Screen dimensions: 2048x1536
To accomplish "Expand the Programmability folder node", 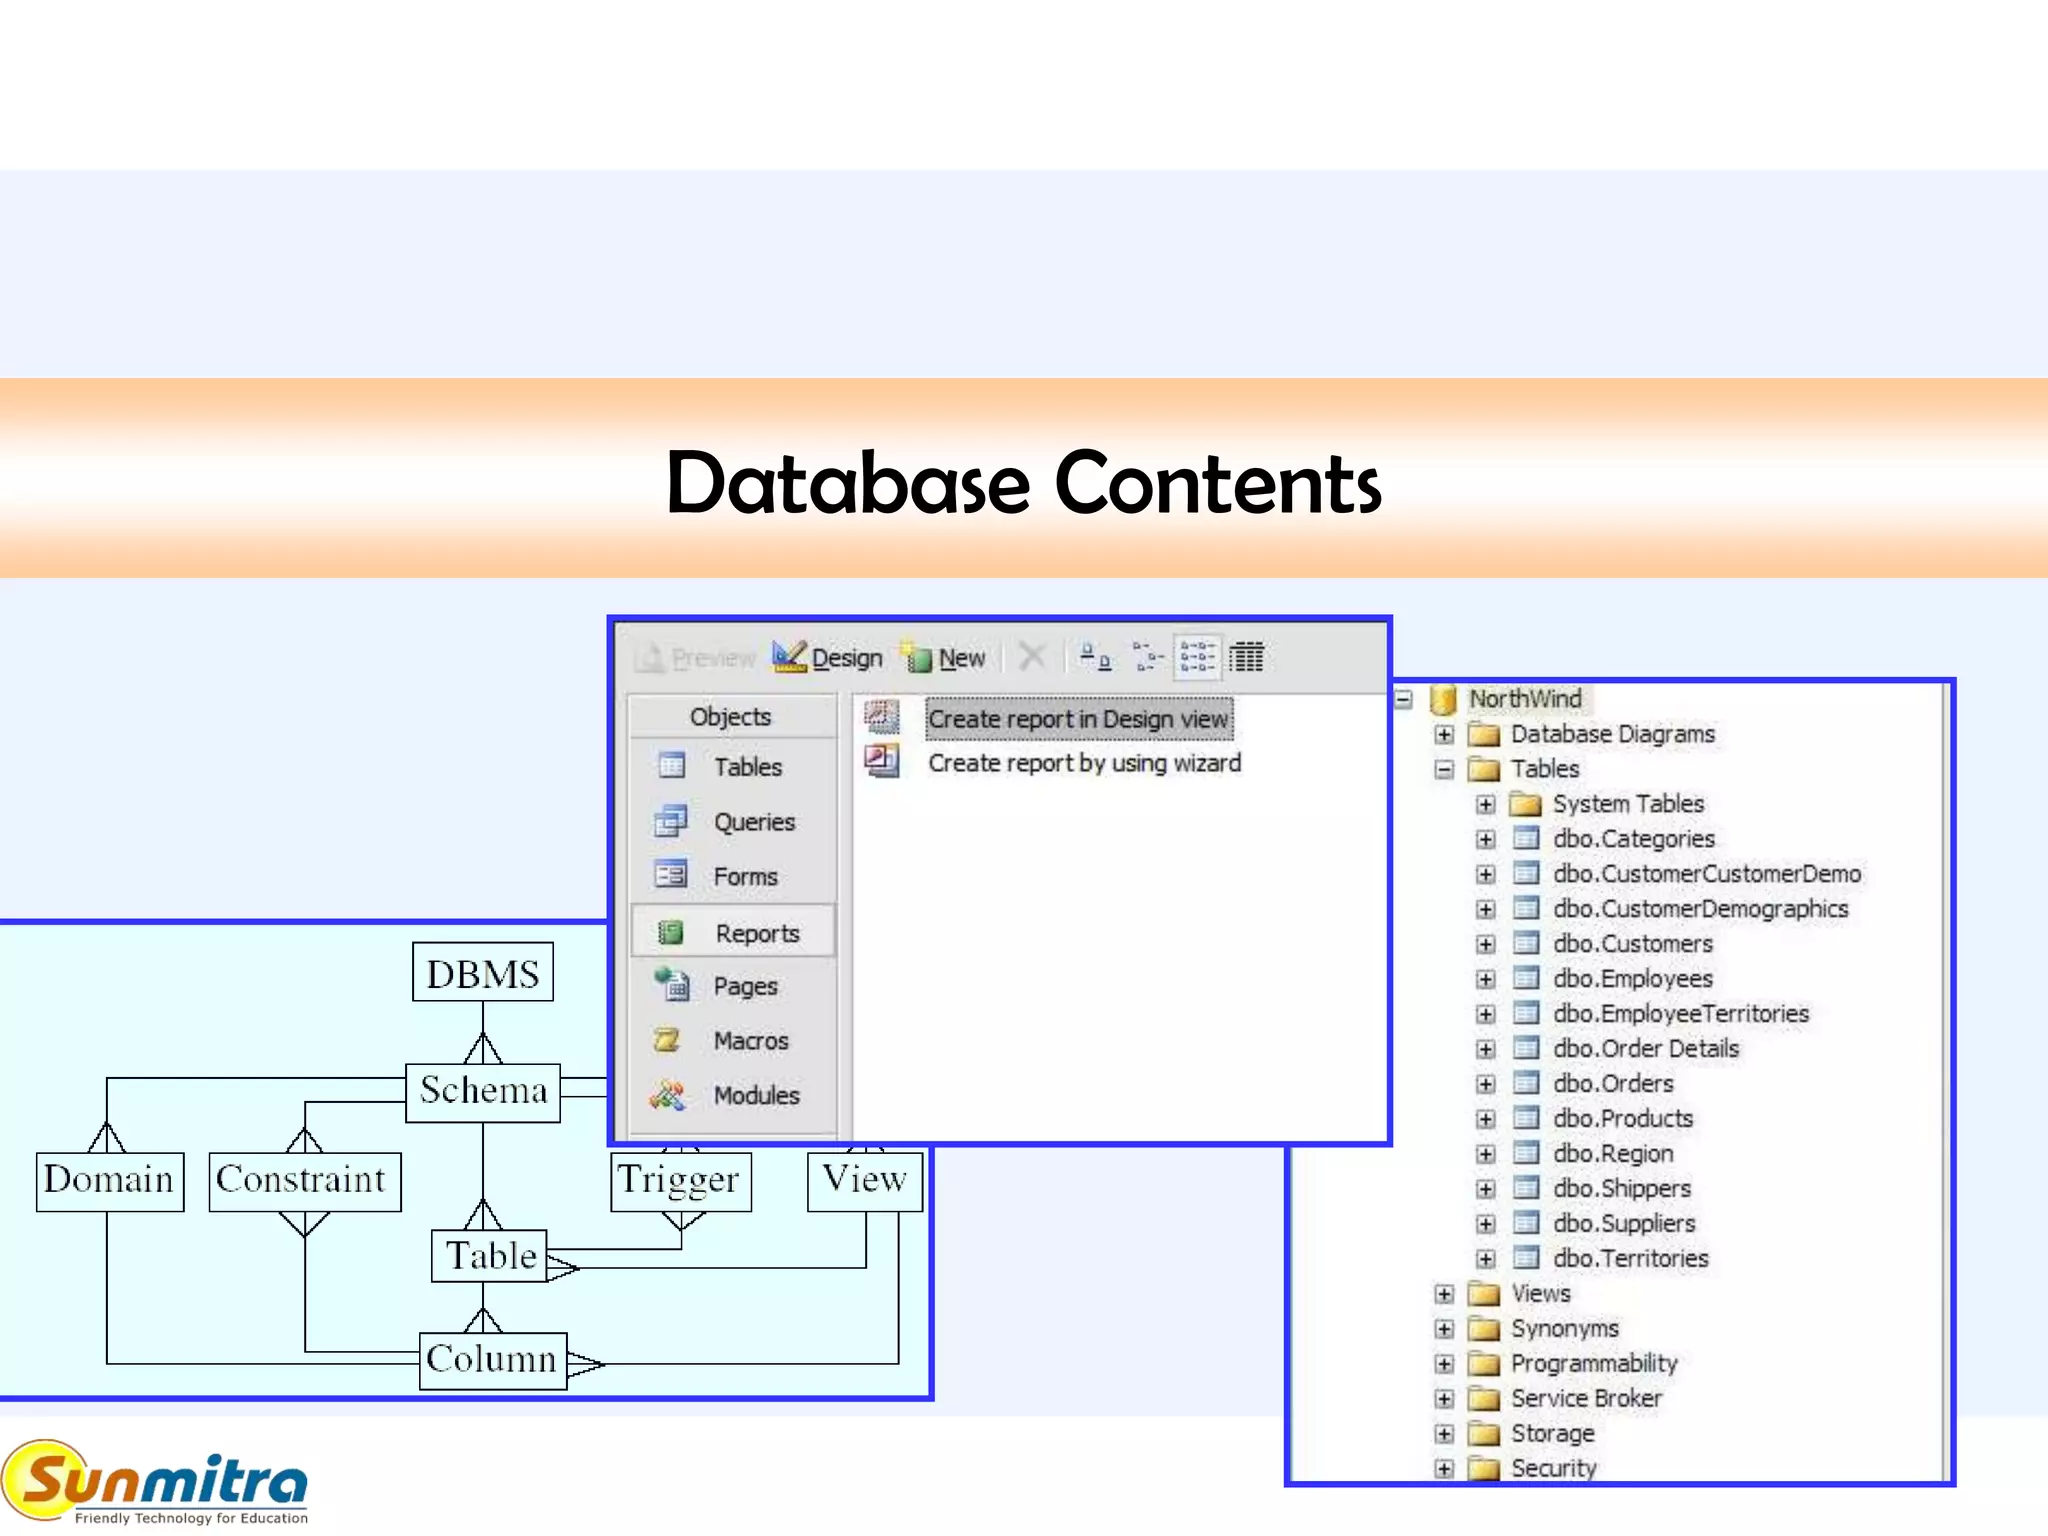I will [x=1444, y=1364].
